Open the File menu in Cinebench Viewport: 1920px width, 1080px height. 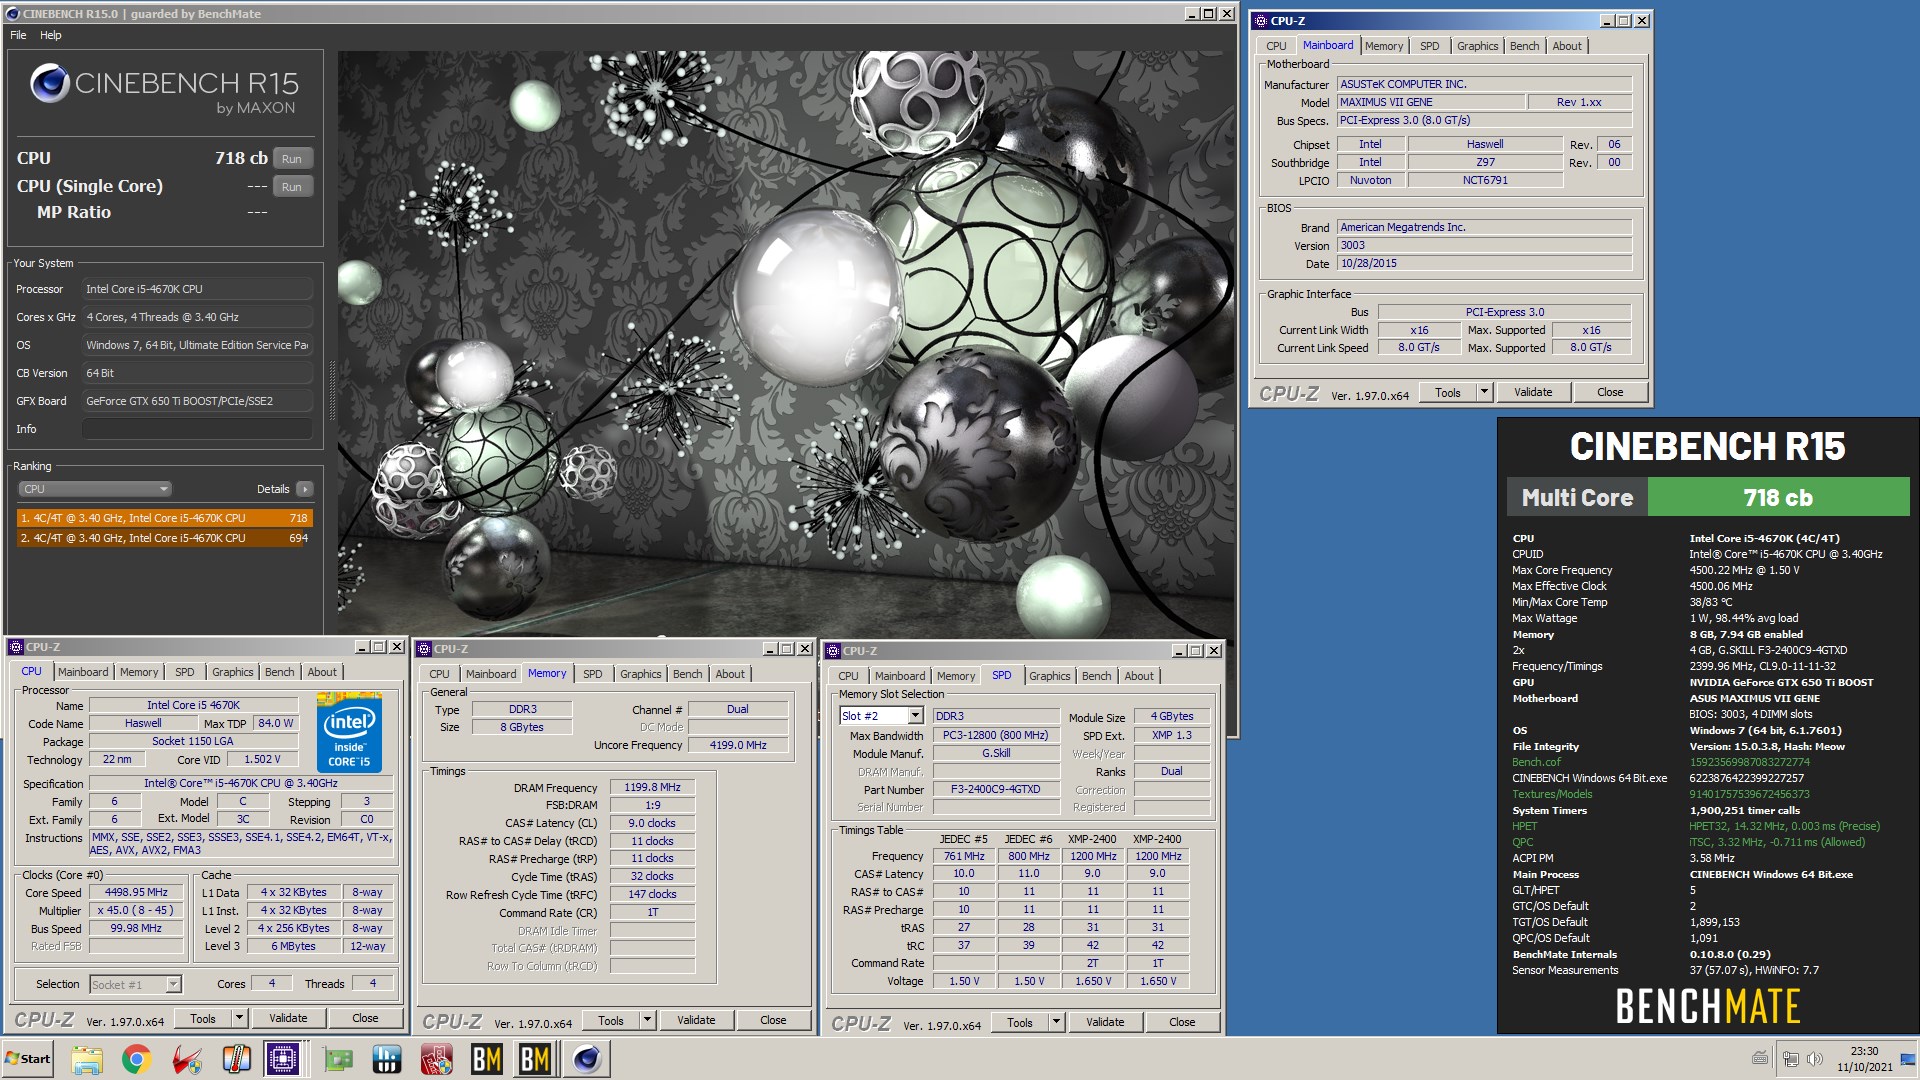pos(18,35)
